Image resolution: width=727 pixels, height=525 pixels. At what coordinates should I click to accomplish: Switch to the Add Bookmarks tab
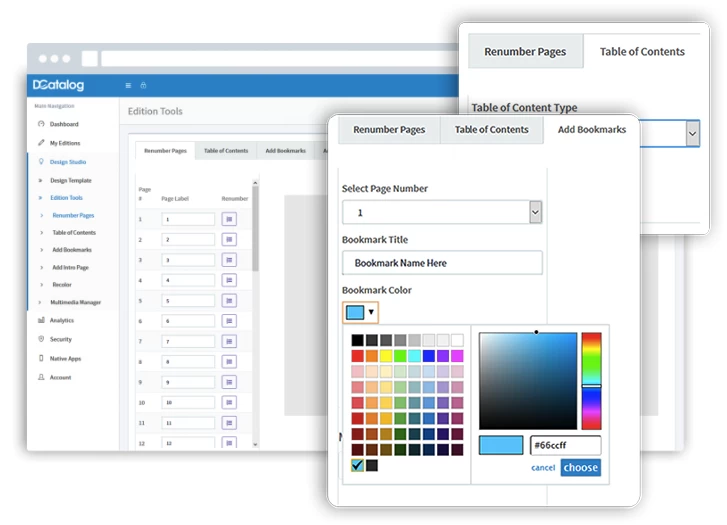point(592,130)
